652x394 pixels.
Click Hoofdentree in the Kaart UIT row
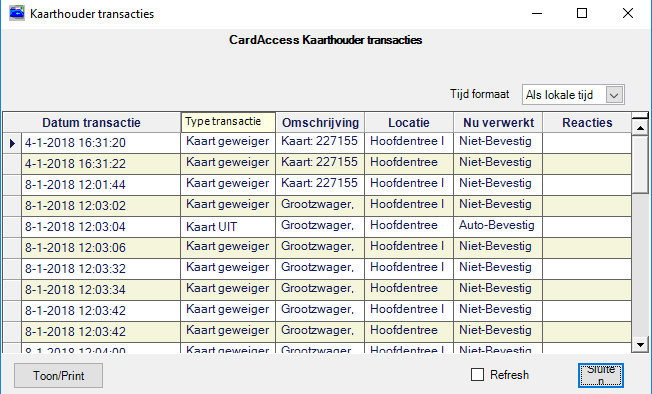(x=409, y=227)
